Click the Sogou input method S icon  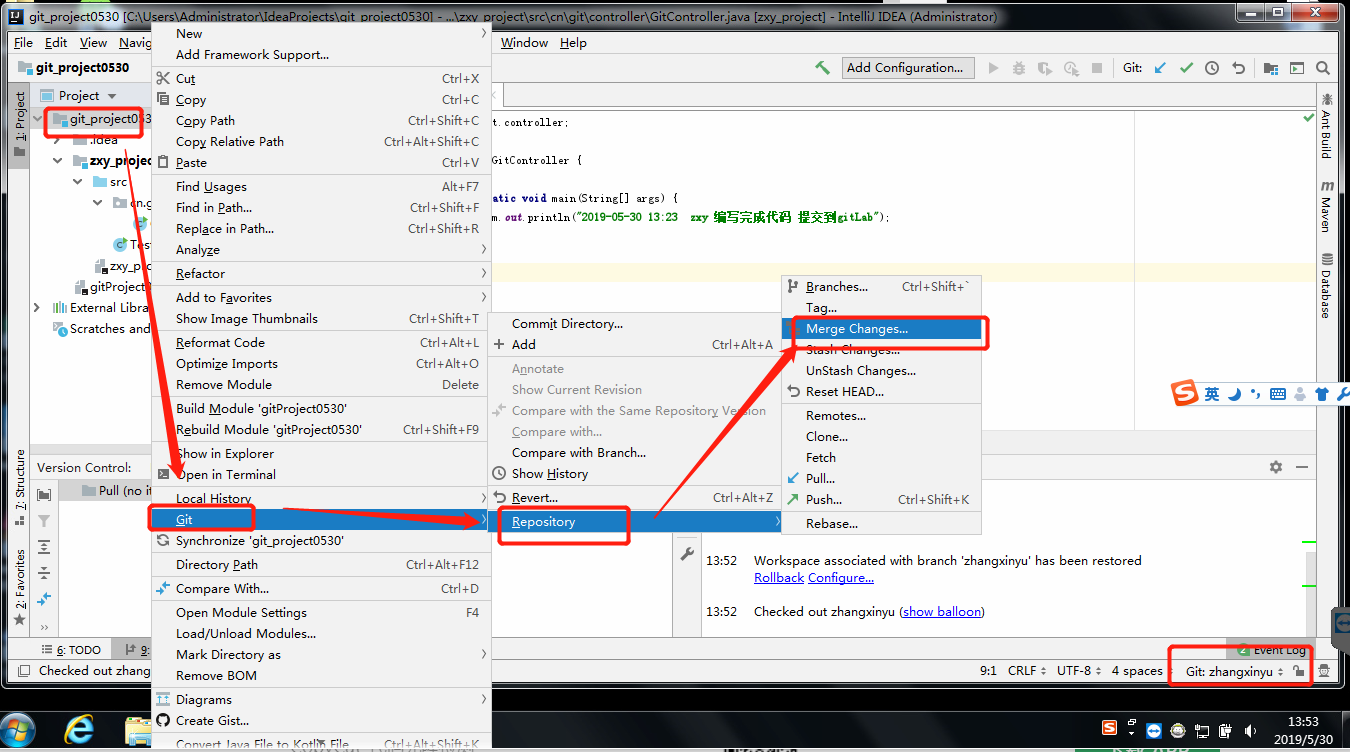[x=1185, y=393]
